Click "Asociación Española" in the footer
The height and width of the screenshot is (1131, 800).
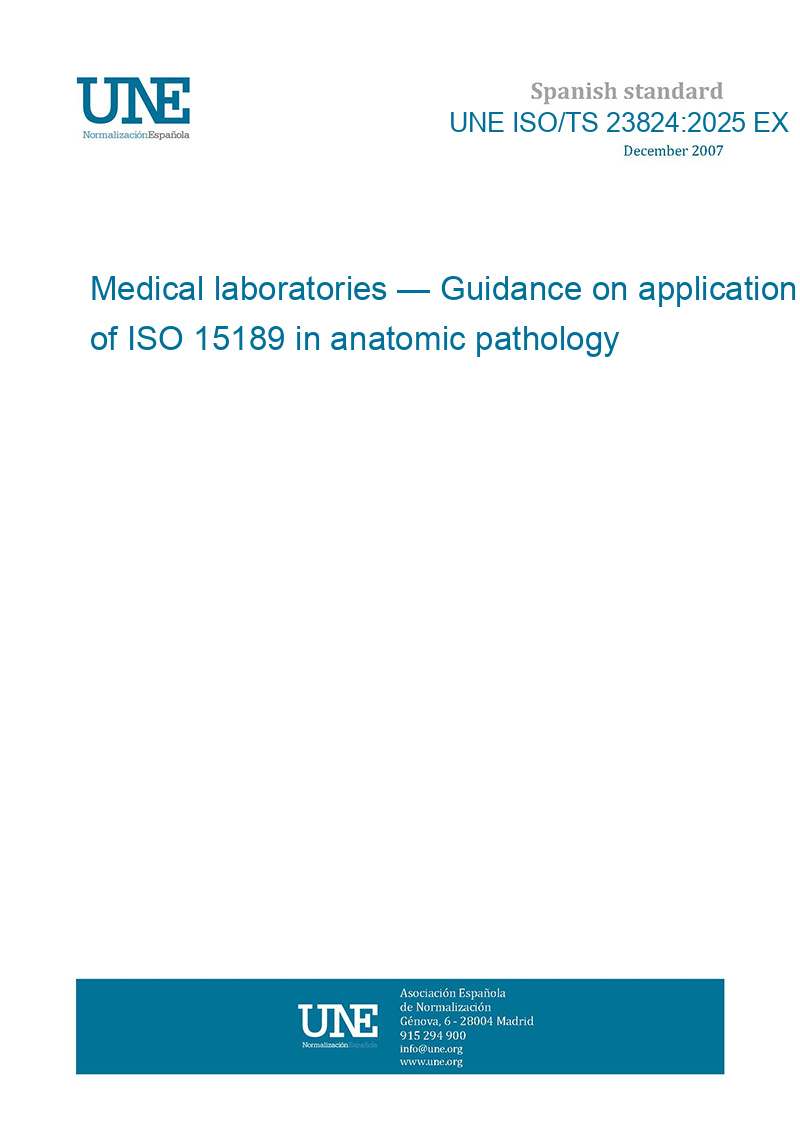[452, 993]
